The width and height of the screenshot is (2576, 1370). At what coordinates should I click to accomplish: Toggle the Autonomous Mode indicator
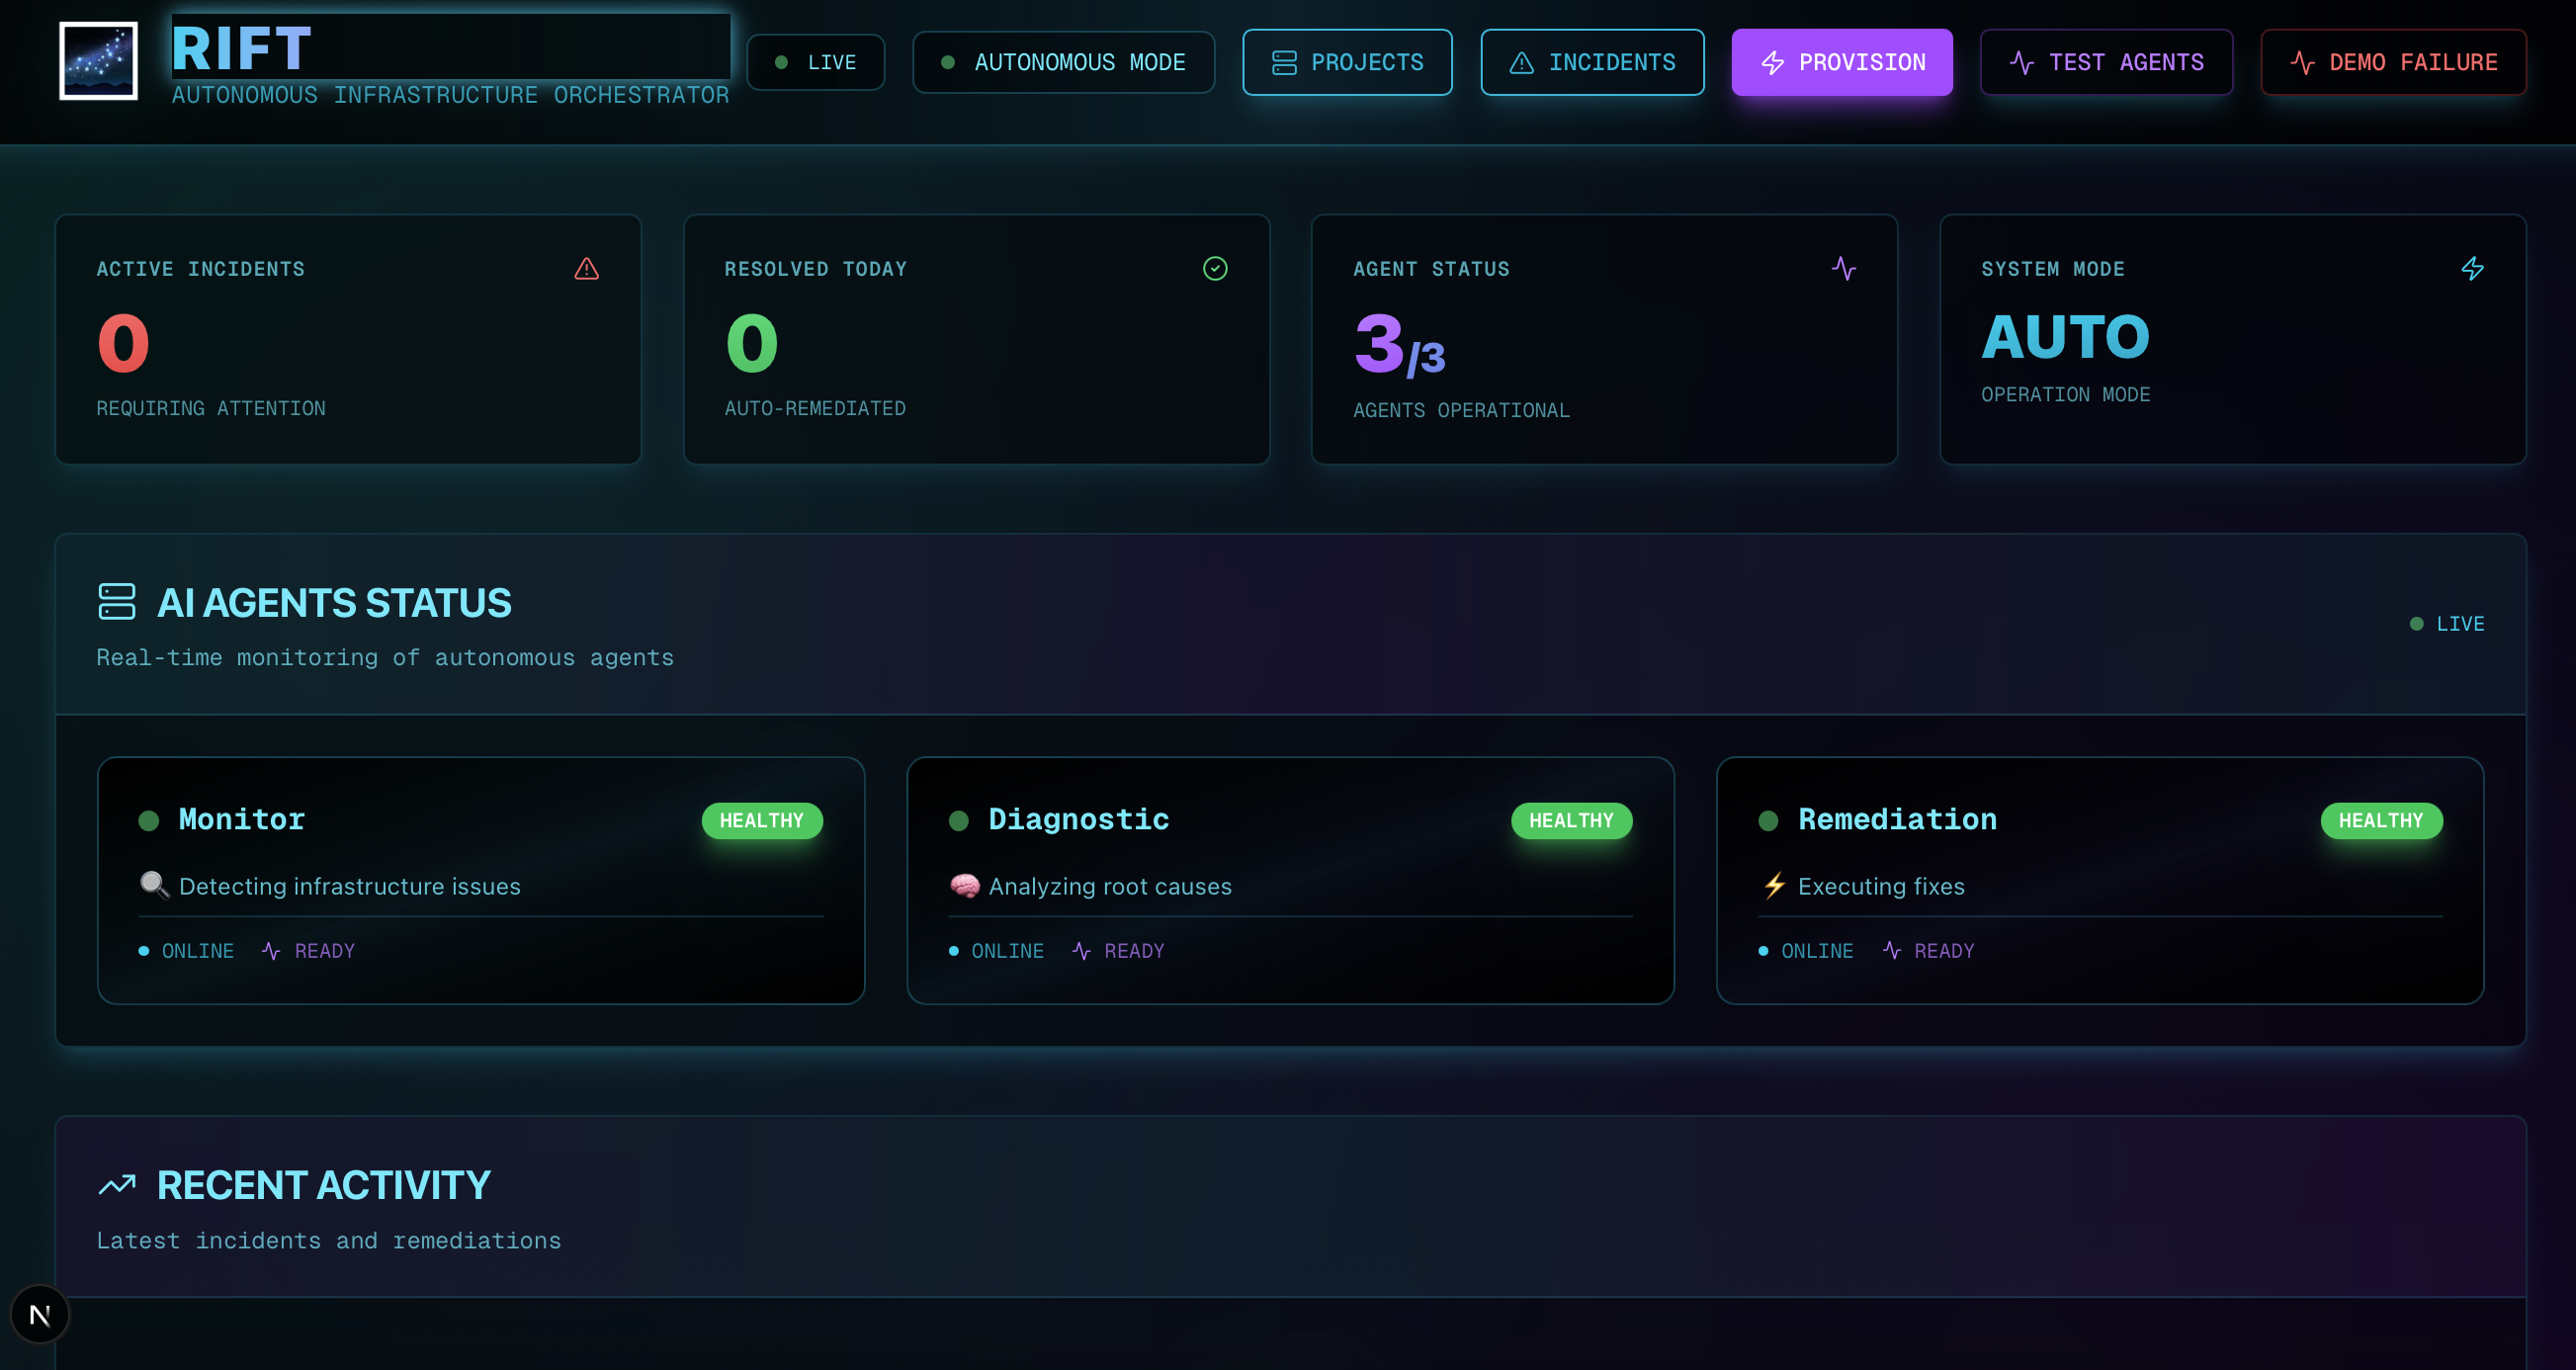pos(1063,62)
